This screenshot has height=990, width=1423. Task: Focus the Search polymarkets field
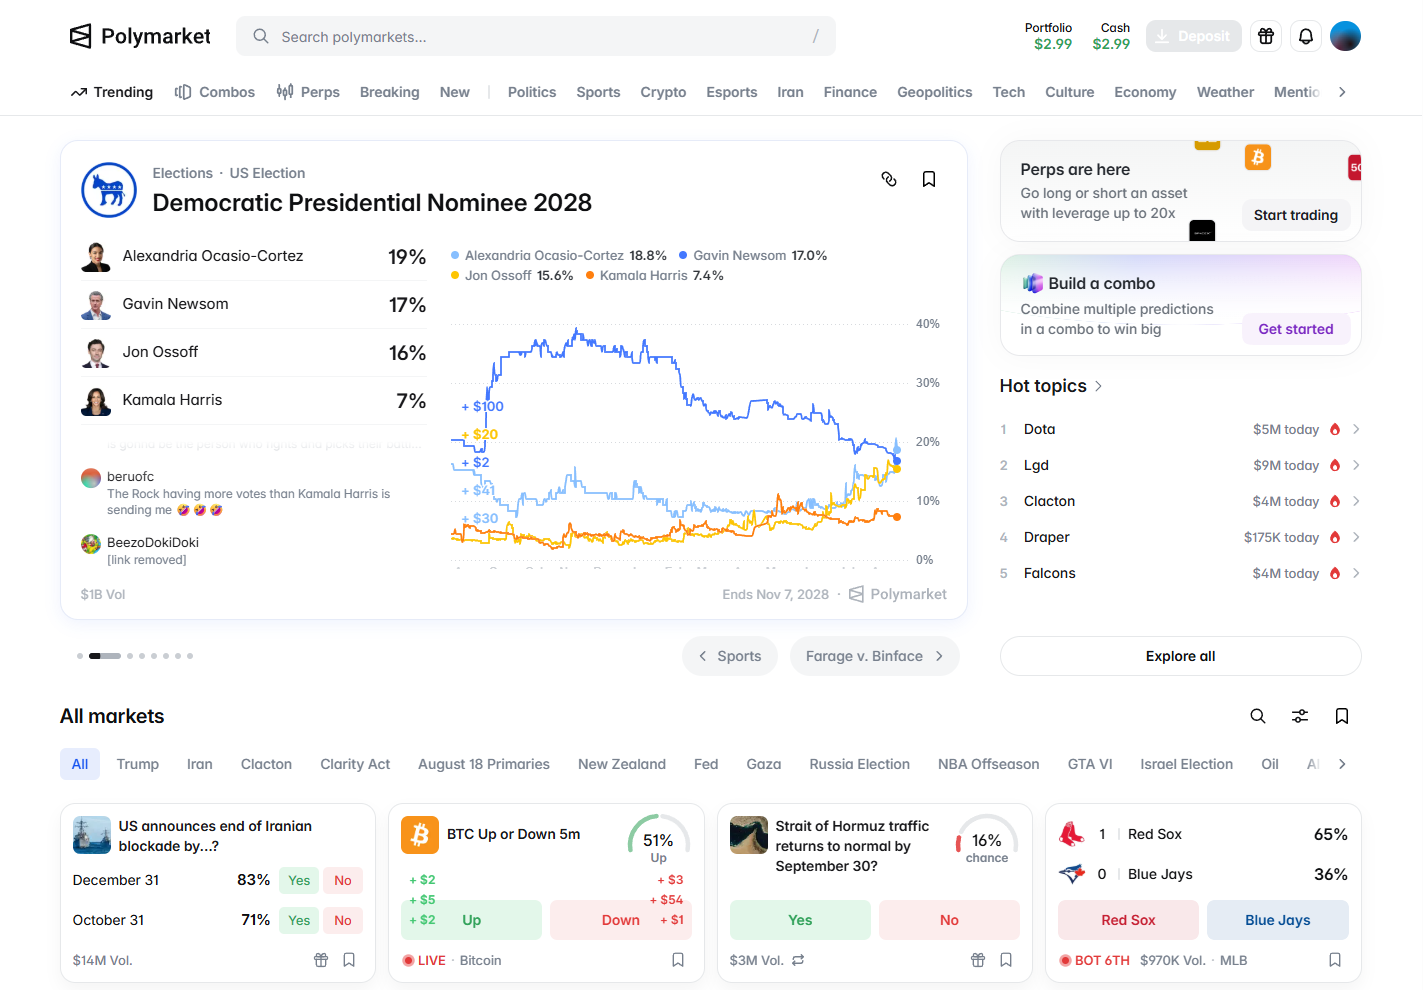tap(536, 36)
